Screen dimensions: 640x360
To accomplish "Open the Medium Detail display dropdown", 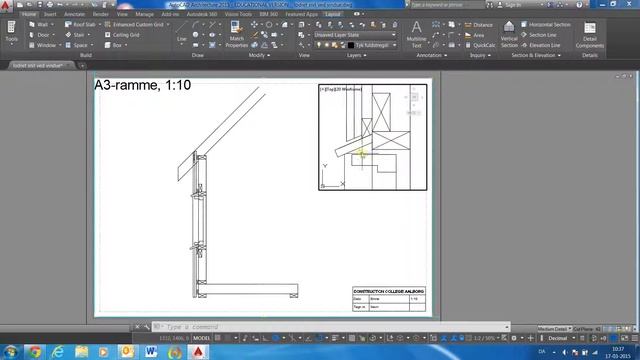I will click(x=554, y=329).
